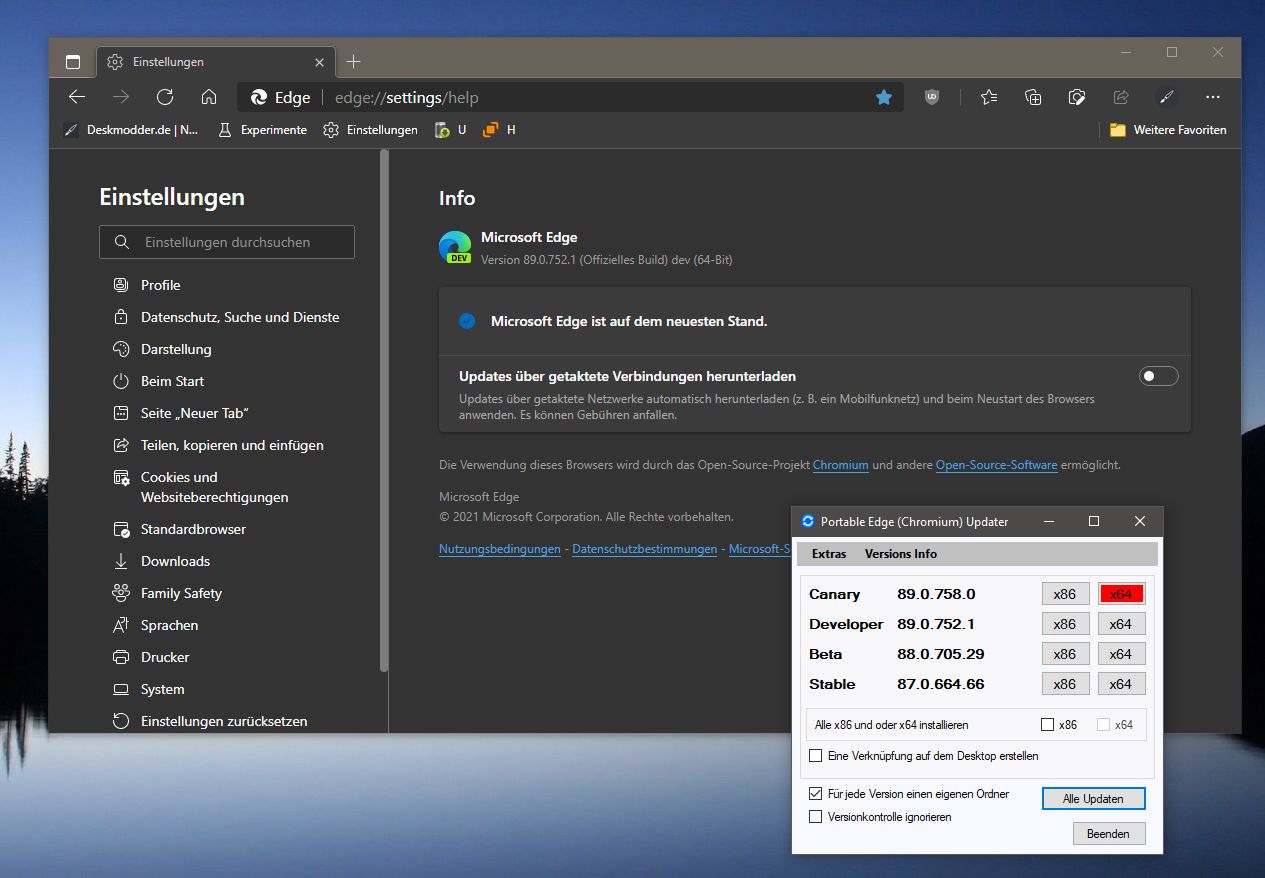Click x86 button for Canary
The width and height of the screenshot is (1265, 878).
[x=1065, y=594]
